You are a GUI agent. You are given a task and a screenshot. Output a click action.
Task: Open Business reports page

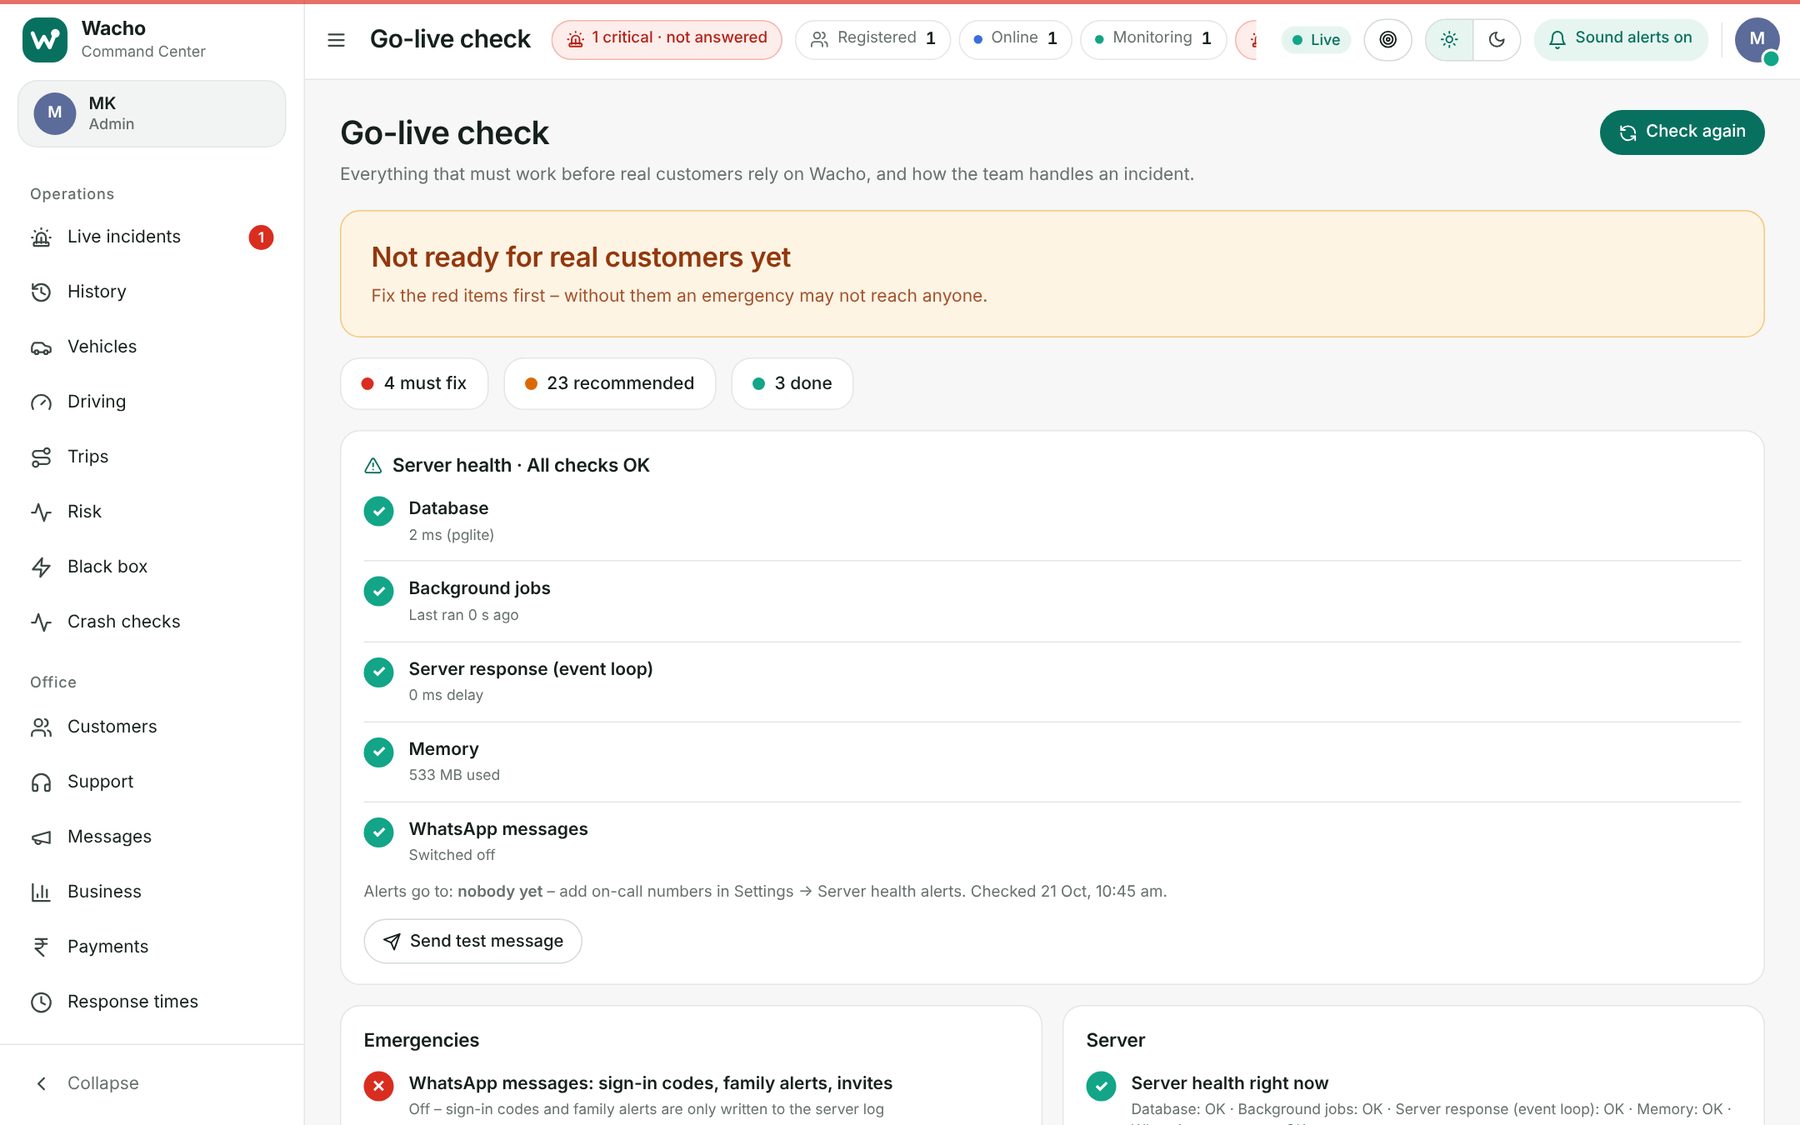(x=151, y=892)
